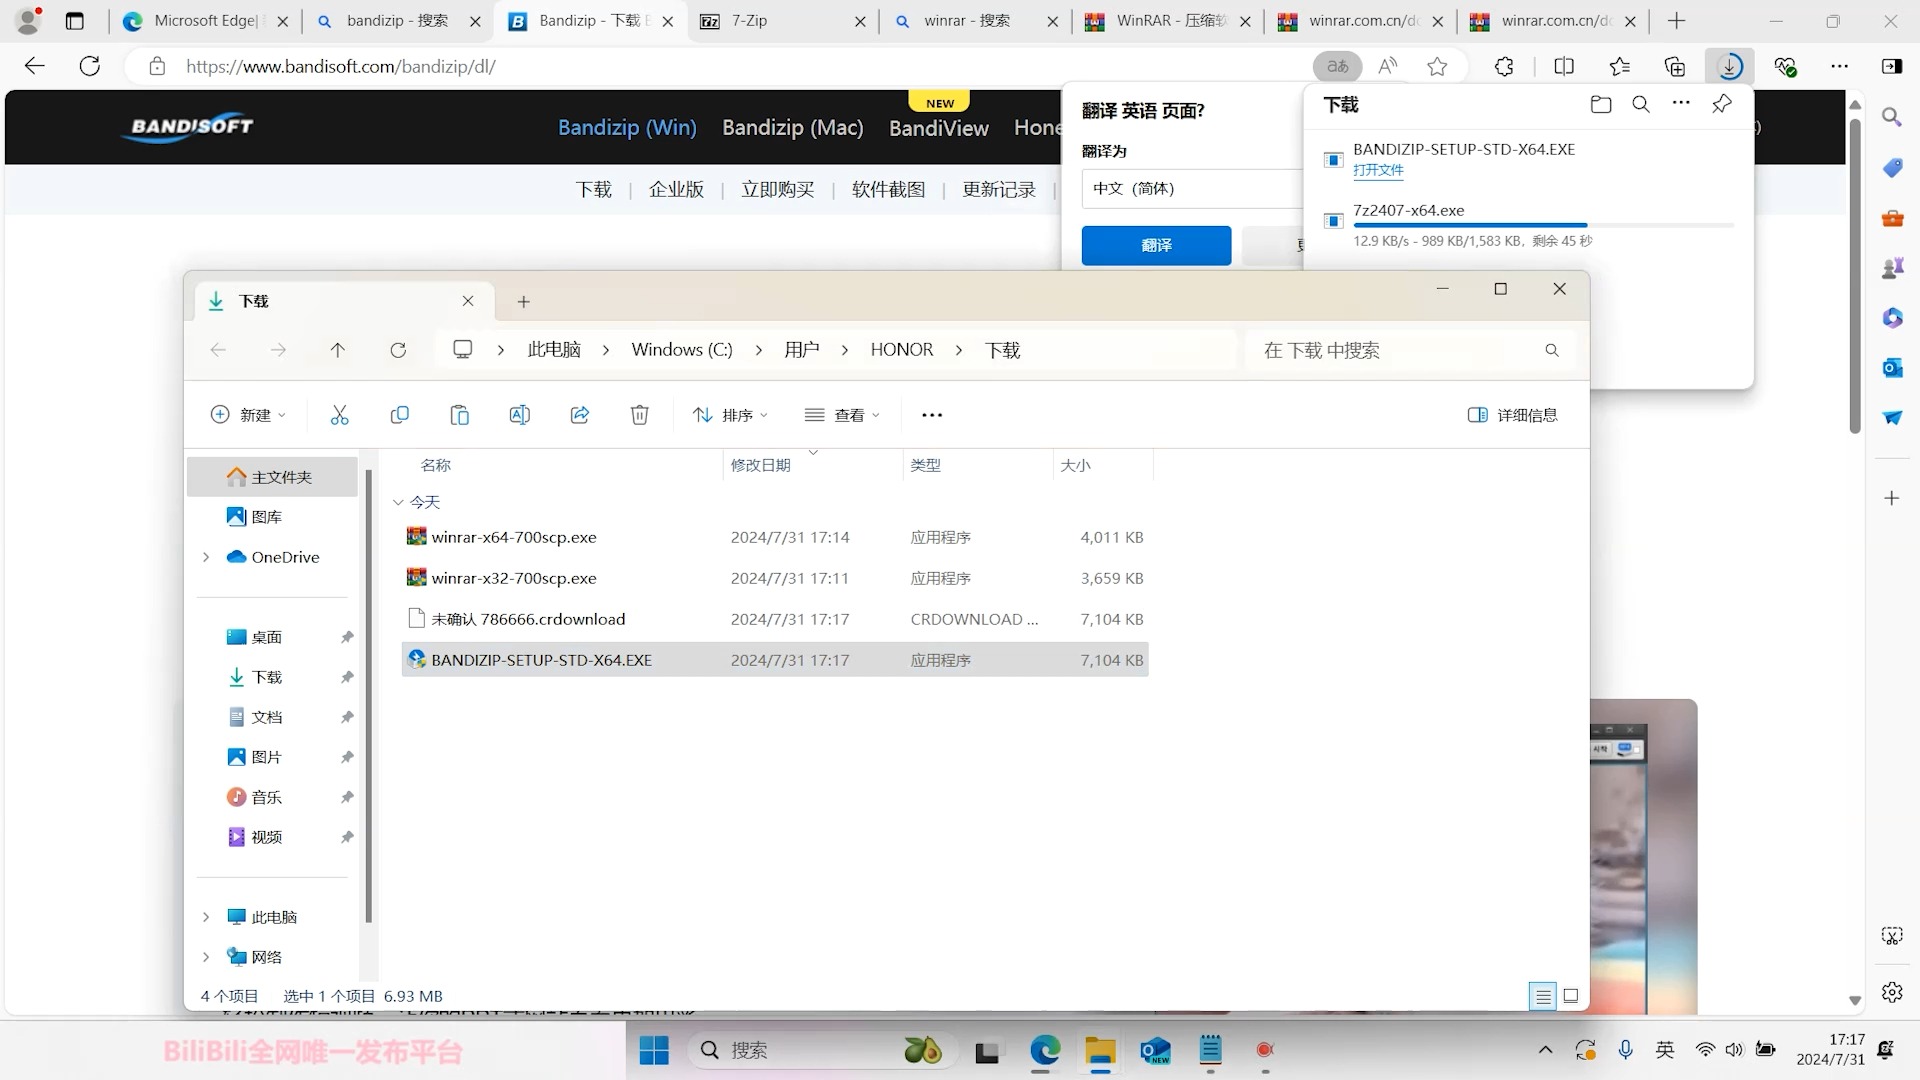This screenshot has width=1920, height=1080.
Task: Add page to favorites with star icon
Action: pyautogui.click(x=1437, y=67)
